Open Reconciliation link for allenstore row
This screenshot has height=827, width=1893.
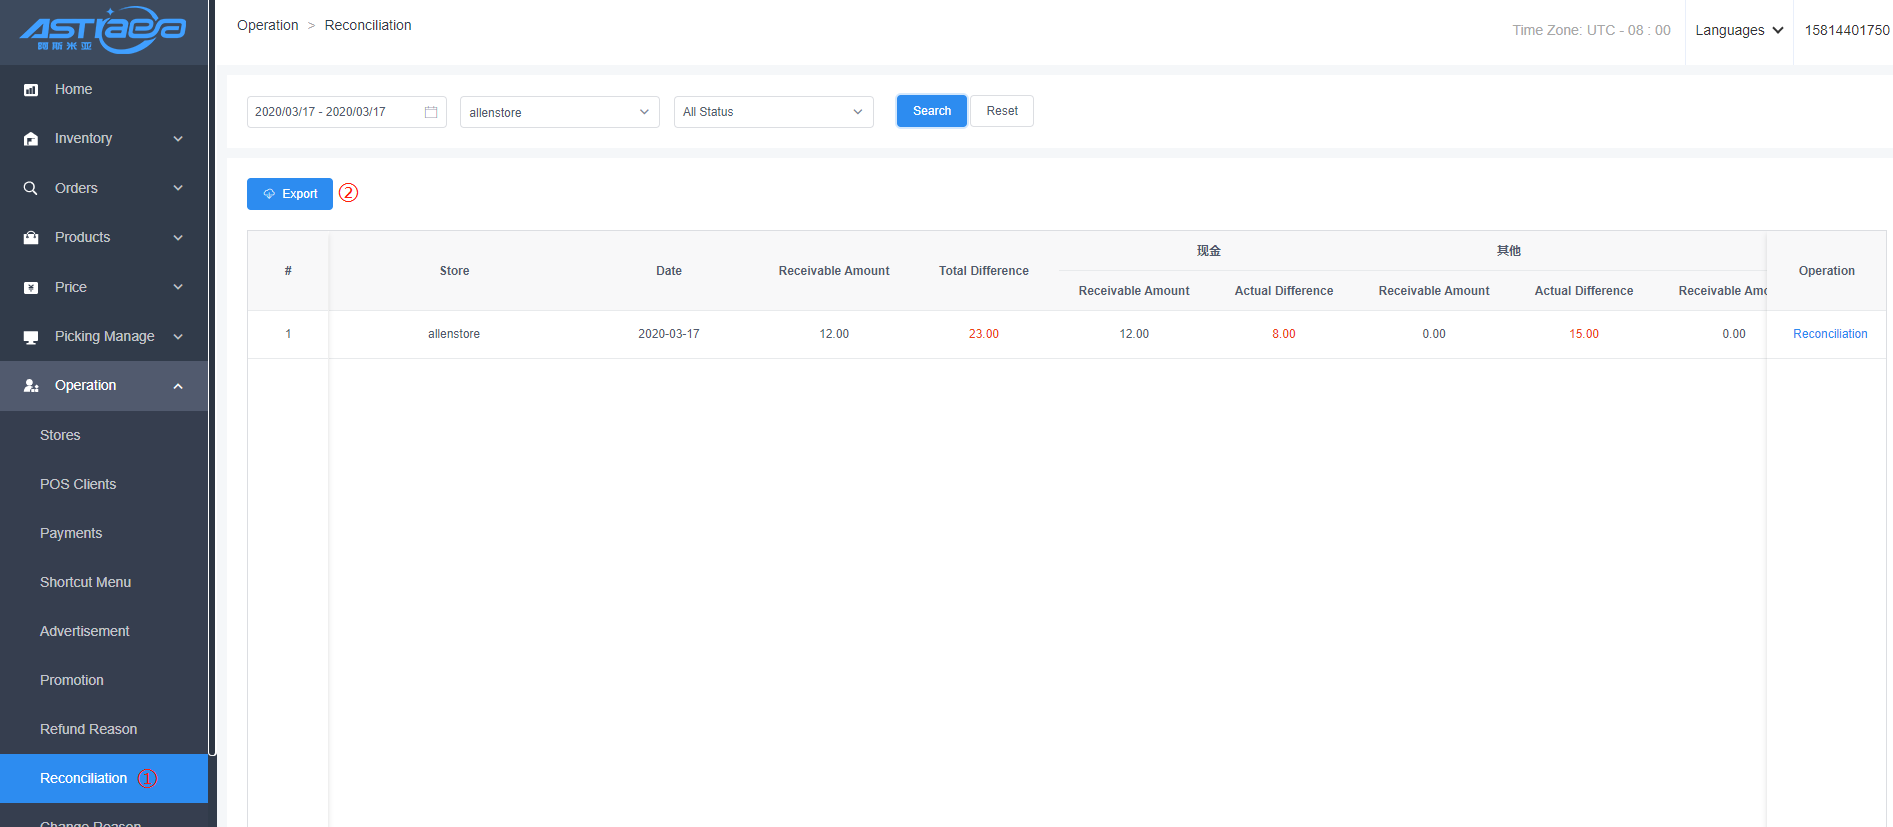tap(1829, 334)
